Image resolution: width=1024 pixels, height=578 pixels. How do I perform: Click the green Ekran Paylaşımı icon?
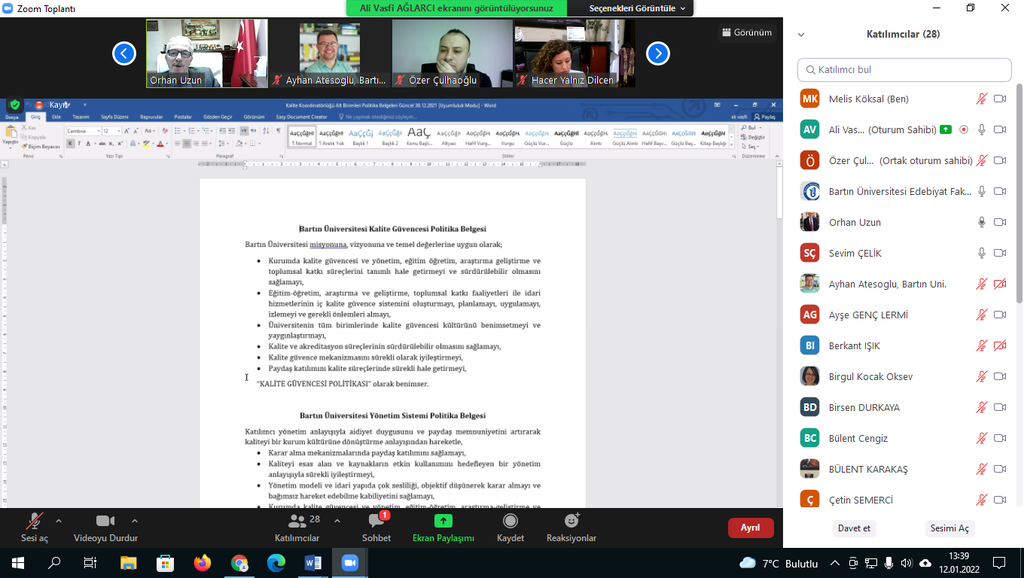[443, 521]
